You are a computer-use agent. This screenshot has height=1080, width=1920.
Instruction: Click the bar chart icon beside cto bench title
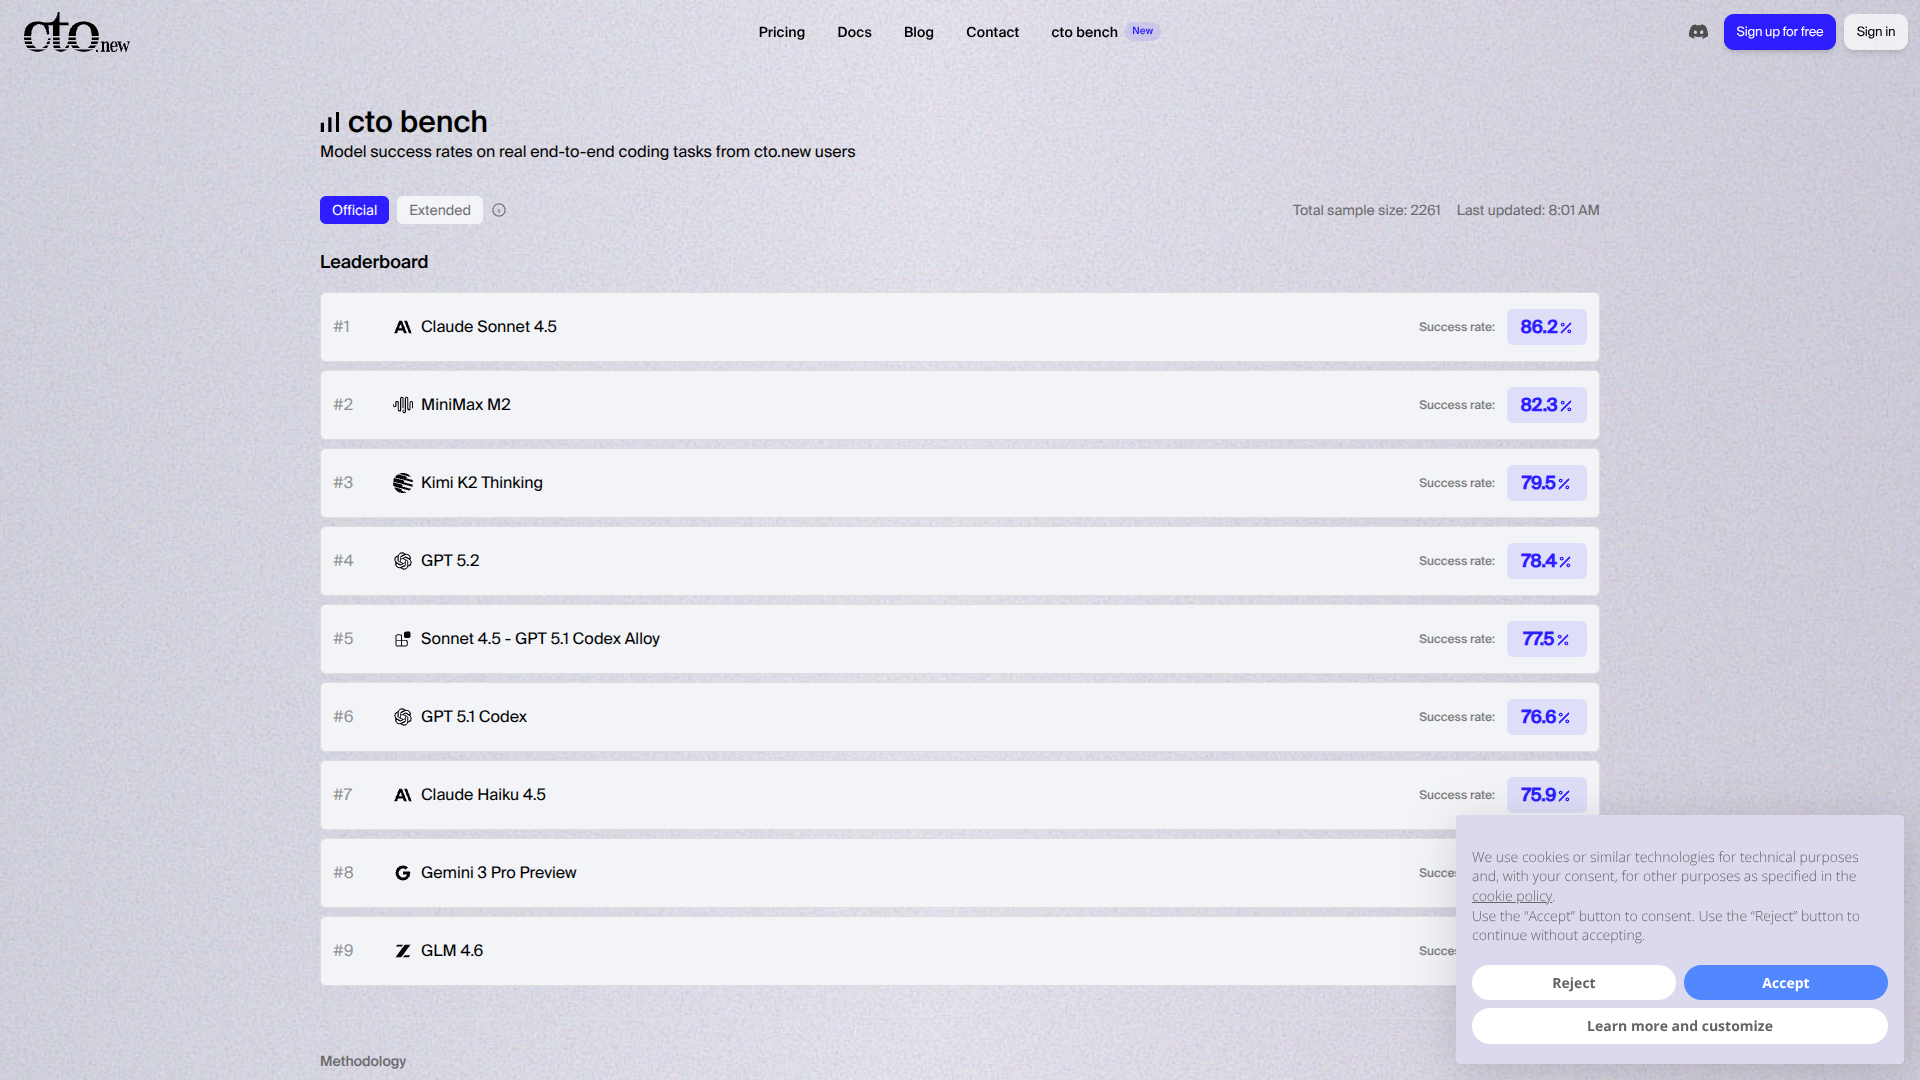tap(330, 123)
